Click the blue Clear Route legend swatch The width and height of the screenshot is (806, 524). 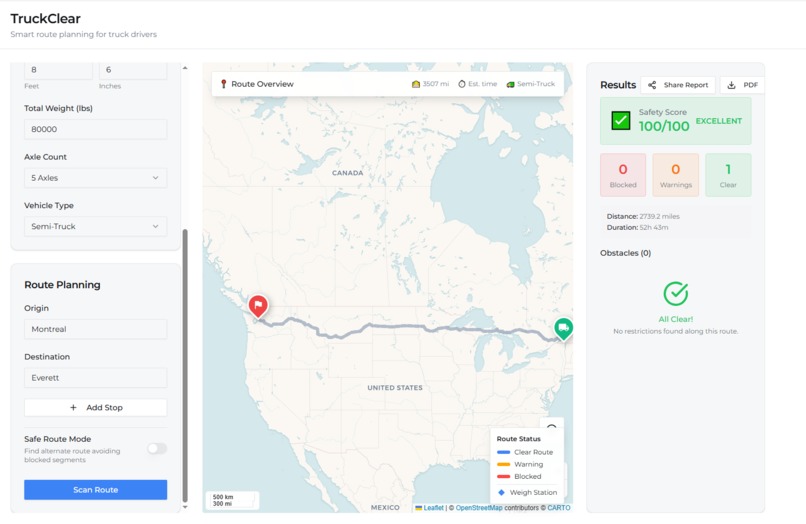[x=504, y=452]
